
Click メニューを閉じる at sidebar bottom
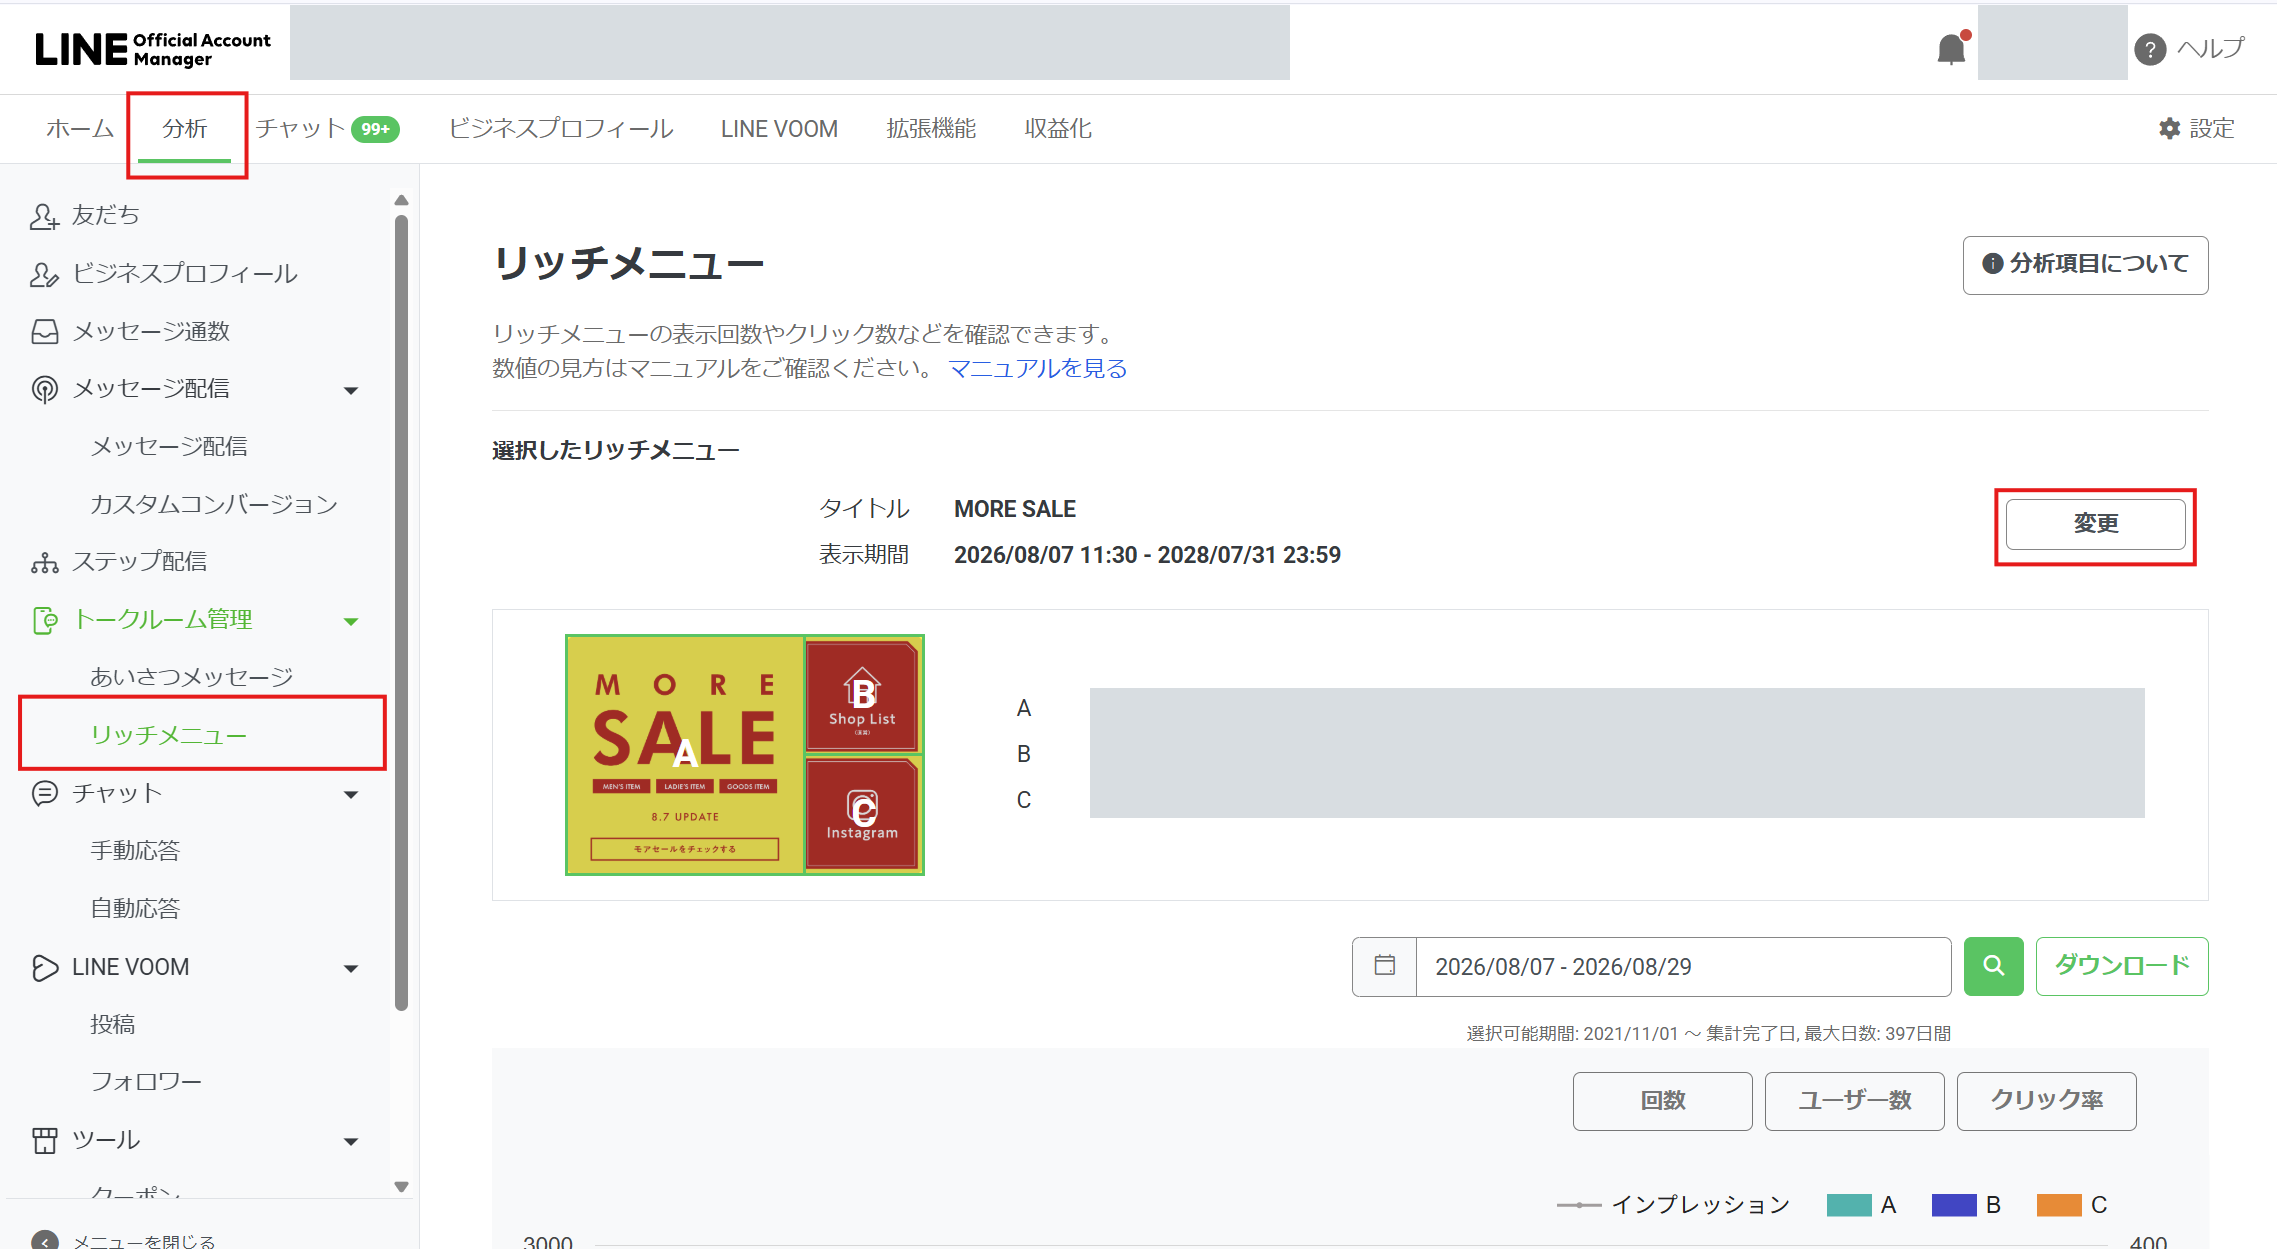tap(144, 1241)
